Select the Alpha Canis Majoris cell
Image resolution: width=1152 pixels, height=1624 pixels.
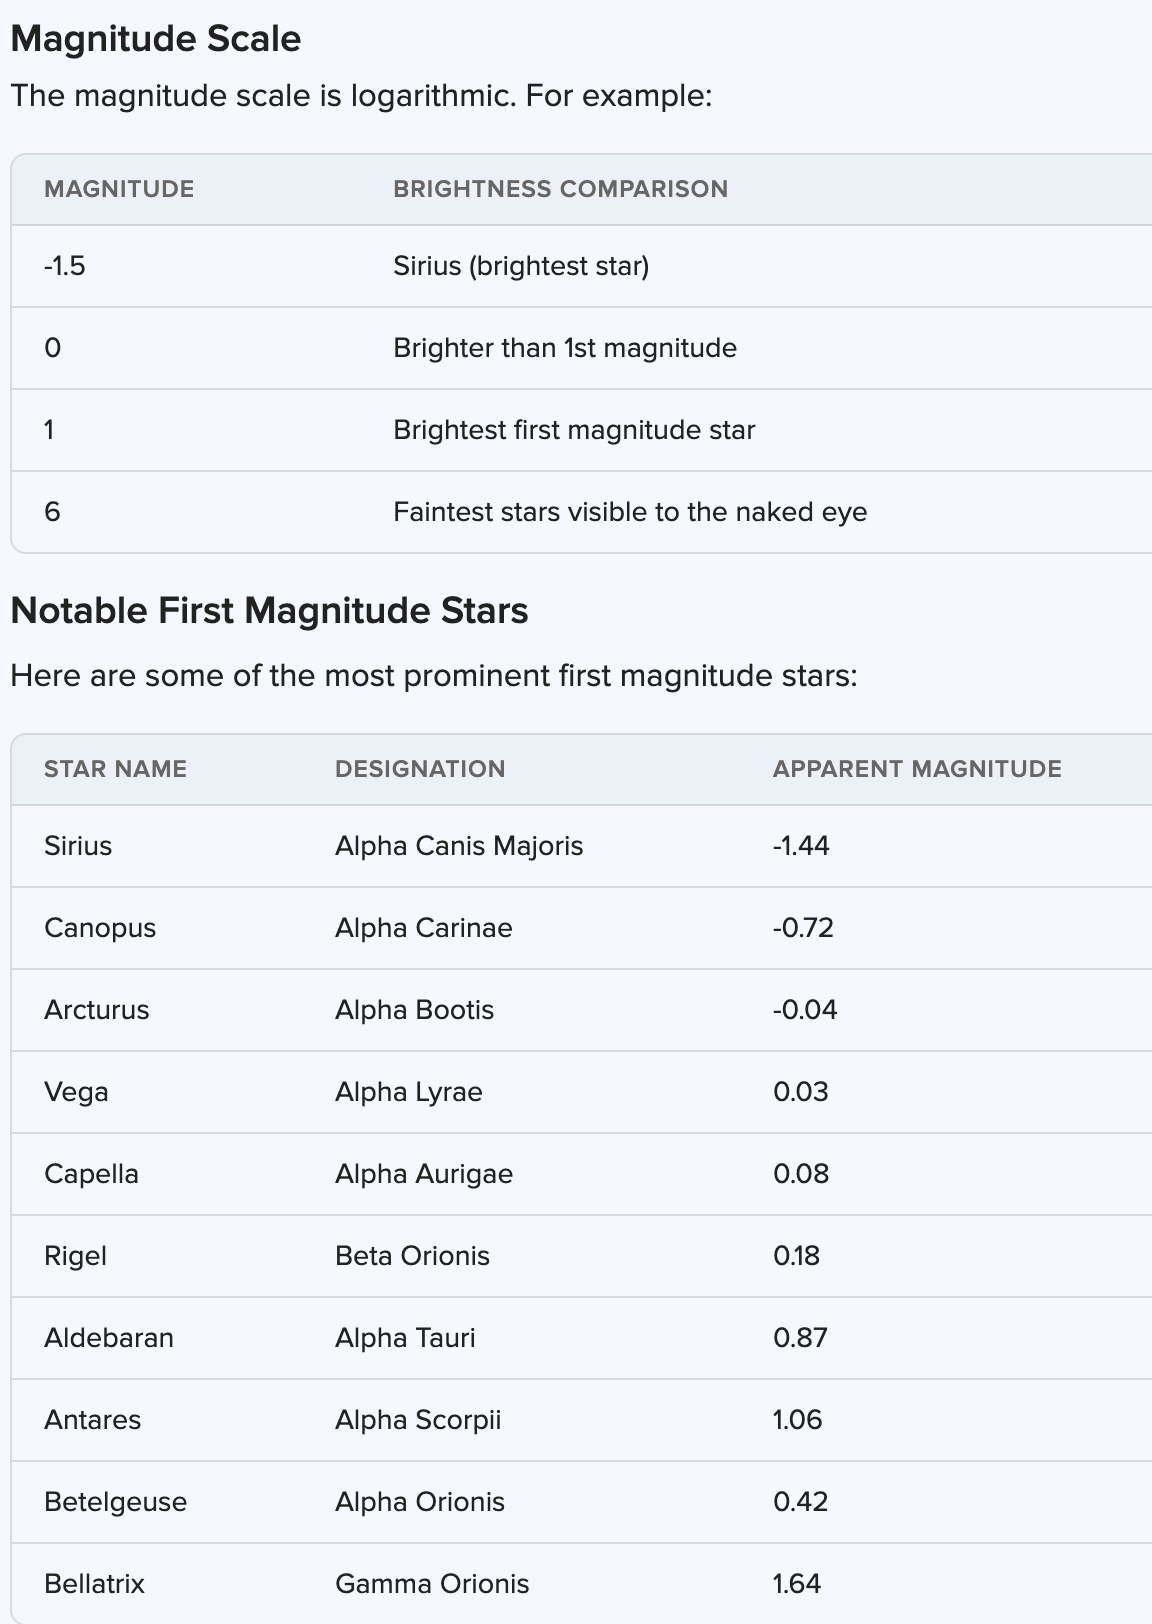(459, 846)
